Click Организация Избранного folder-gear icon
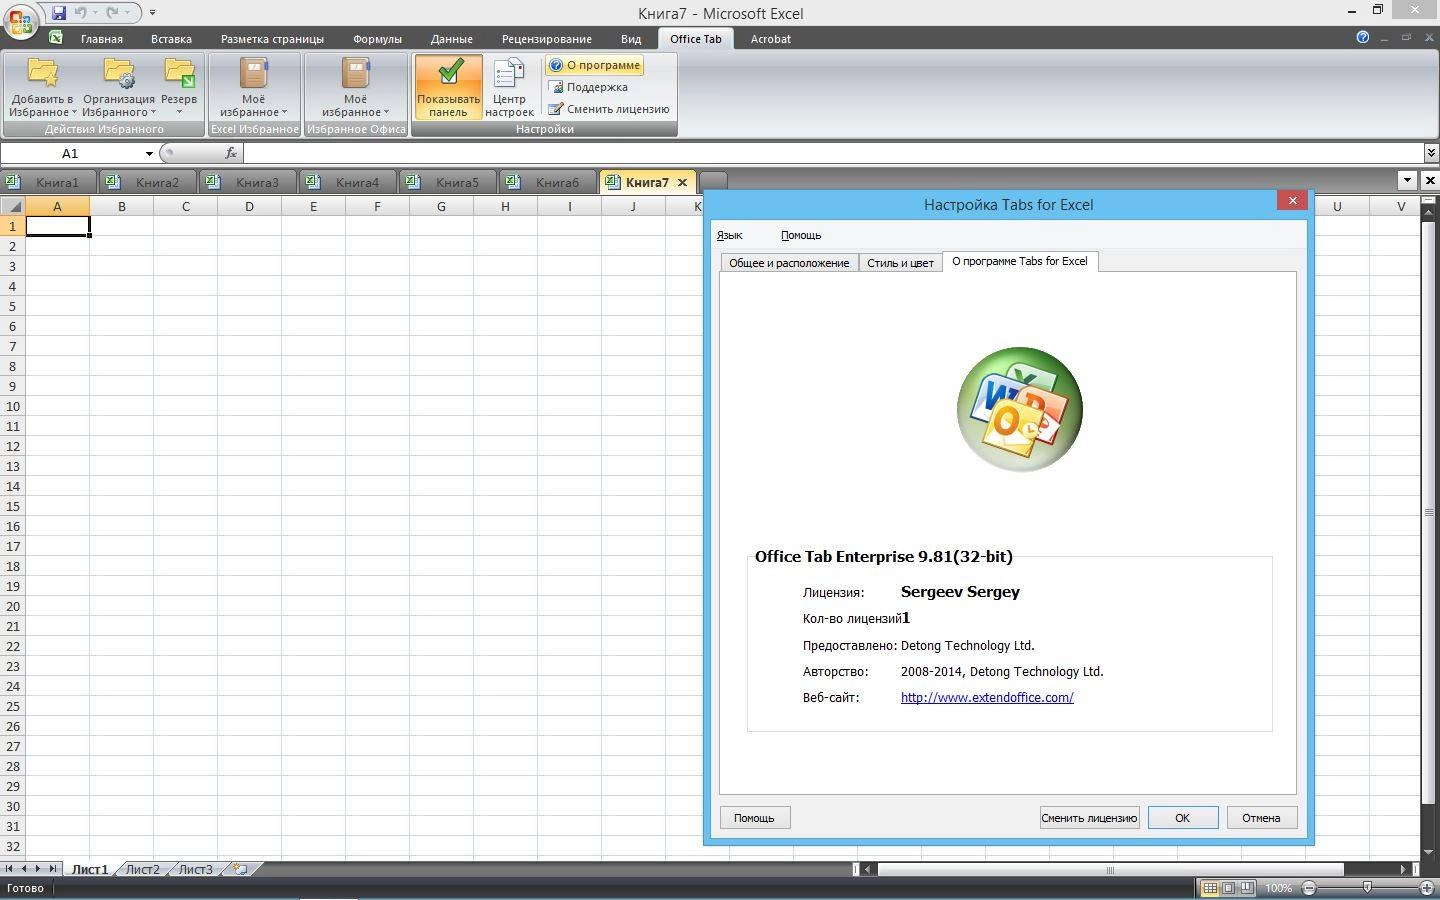The height and width of the screenshot is (900, 1440). [x=119, y=73]
